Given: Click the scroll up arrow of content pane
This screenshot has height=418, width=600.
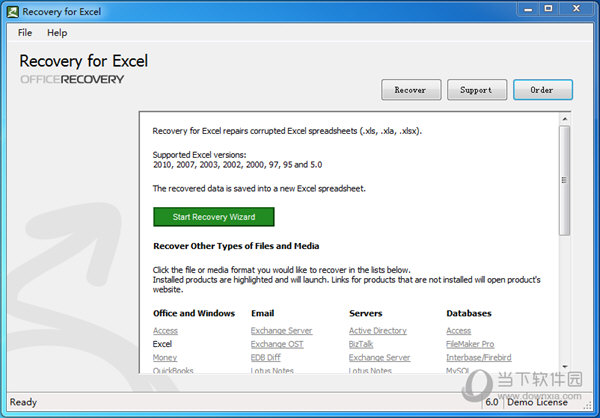Looking at the screenshot, I should click(x=565, y=119).
